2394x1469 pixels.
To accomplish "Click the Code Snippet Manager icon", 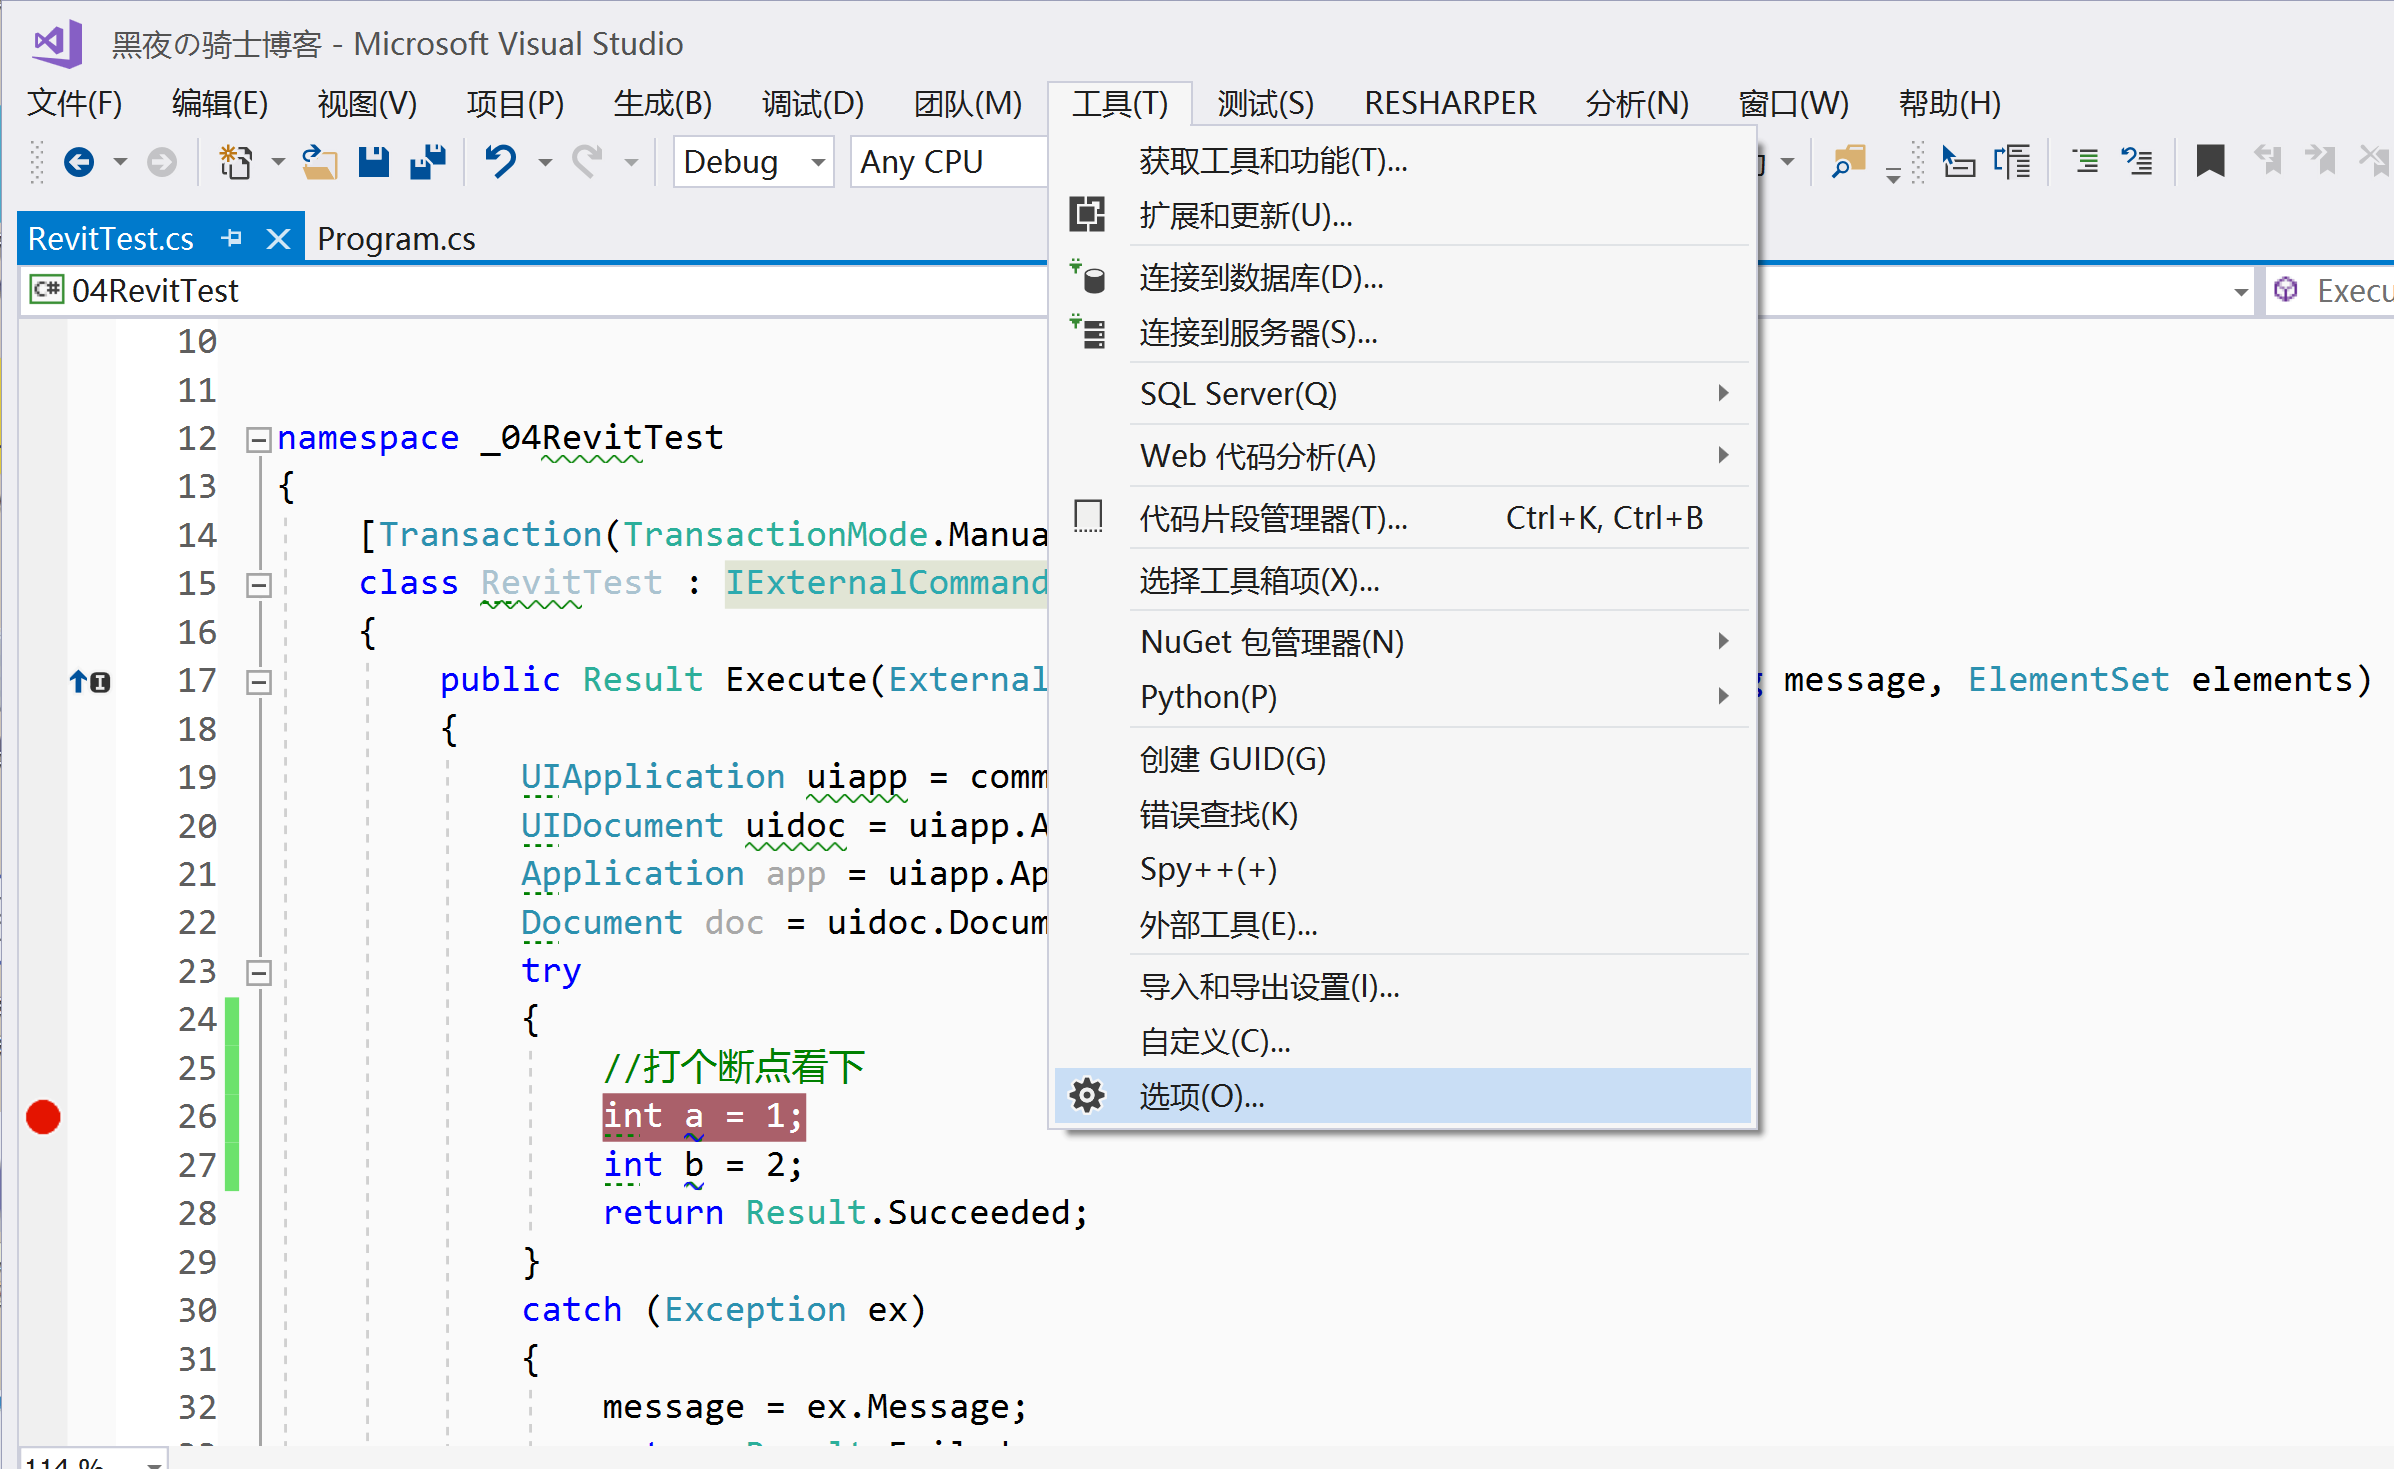I will click(x=1089, y=518).
